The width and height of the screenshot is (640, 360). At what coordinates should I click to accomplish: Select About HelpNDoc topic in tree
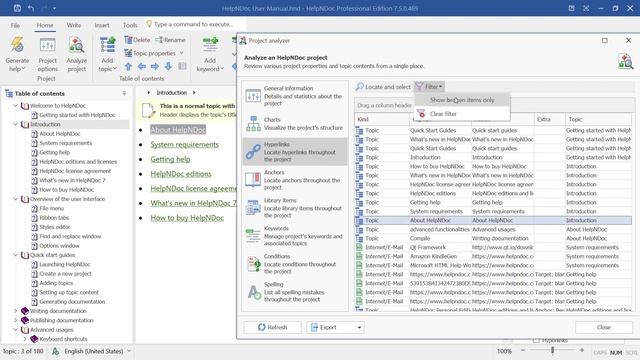pyautogui.click(x=60, y=134)
